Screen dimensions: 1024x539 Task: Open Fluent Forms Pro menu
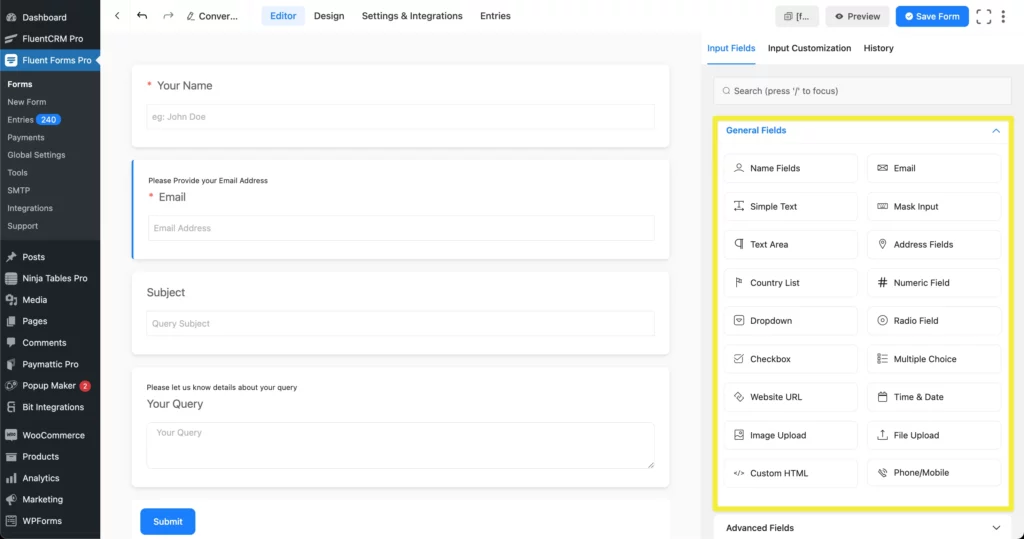[50, 60]
